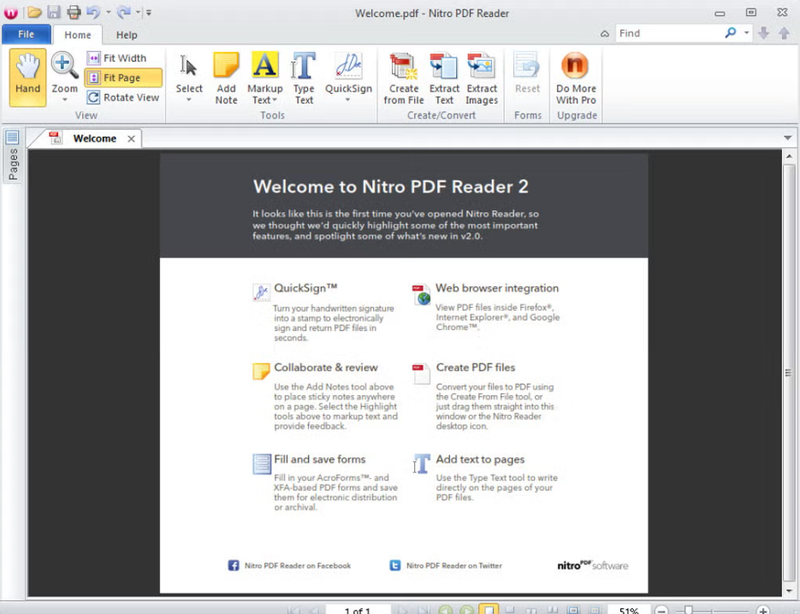
Task: Switch to the Help ribbon tab
Action: coord(127,35)
